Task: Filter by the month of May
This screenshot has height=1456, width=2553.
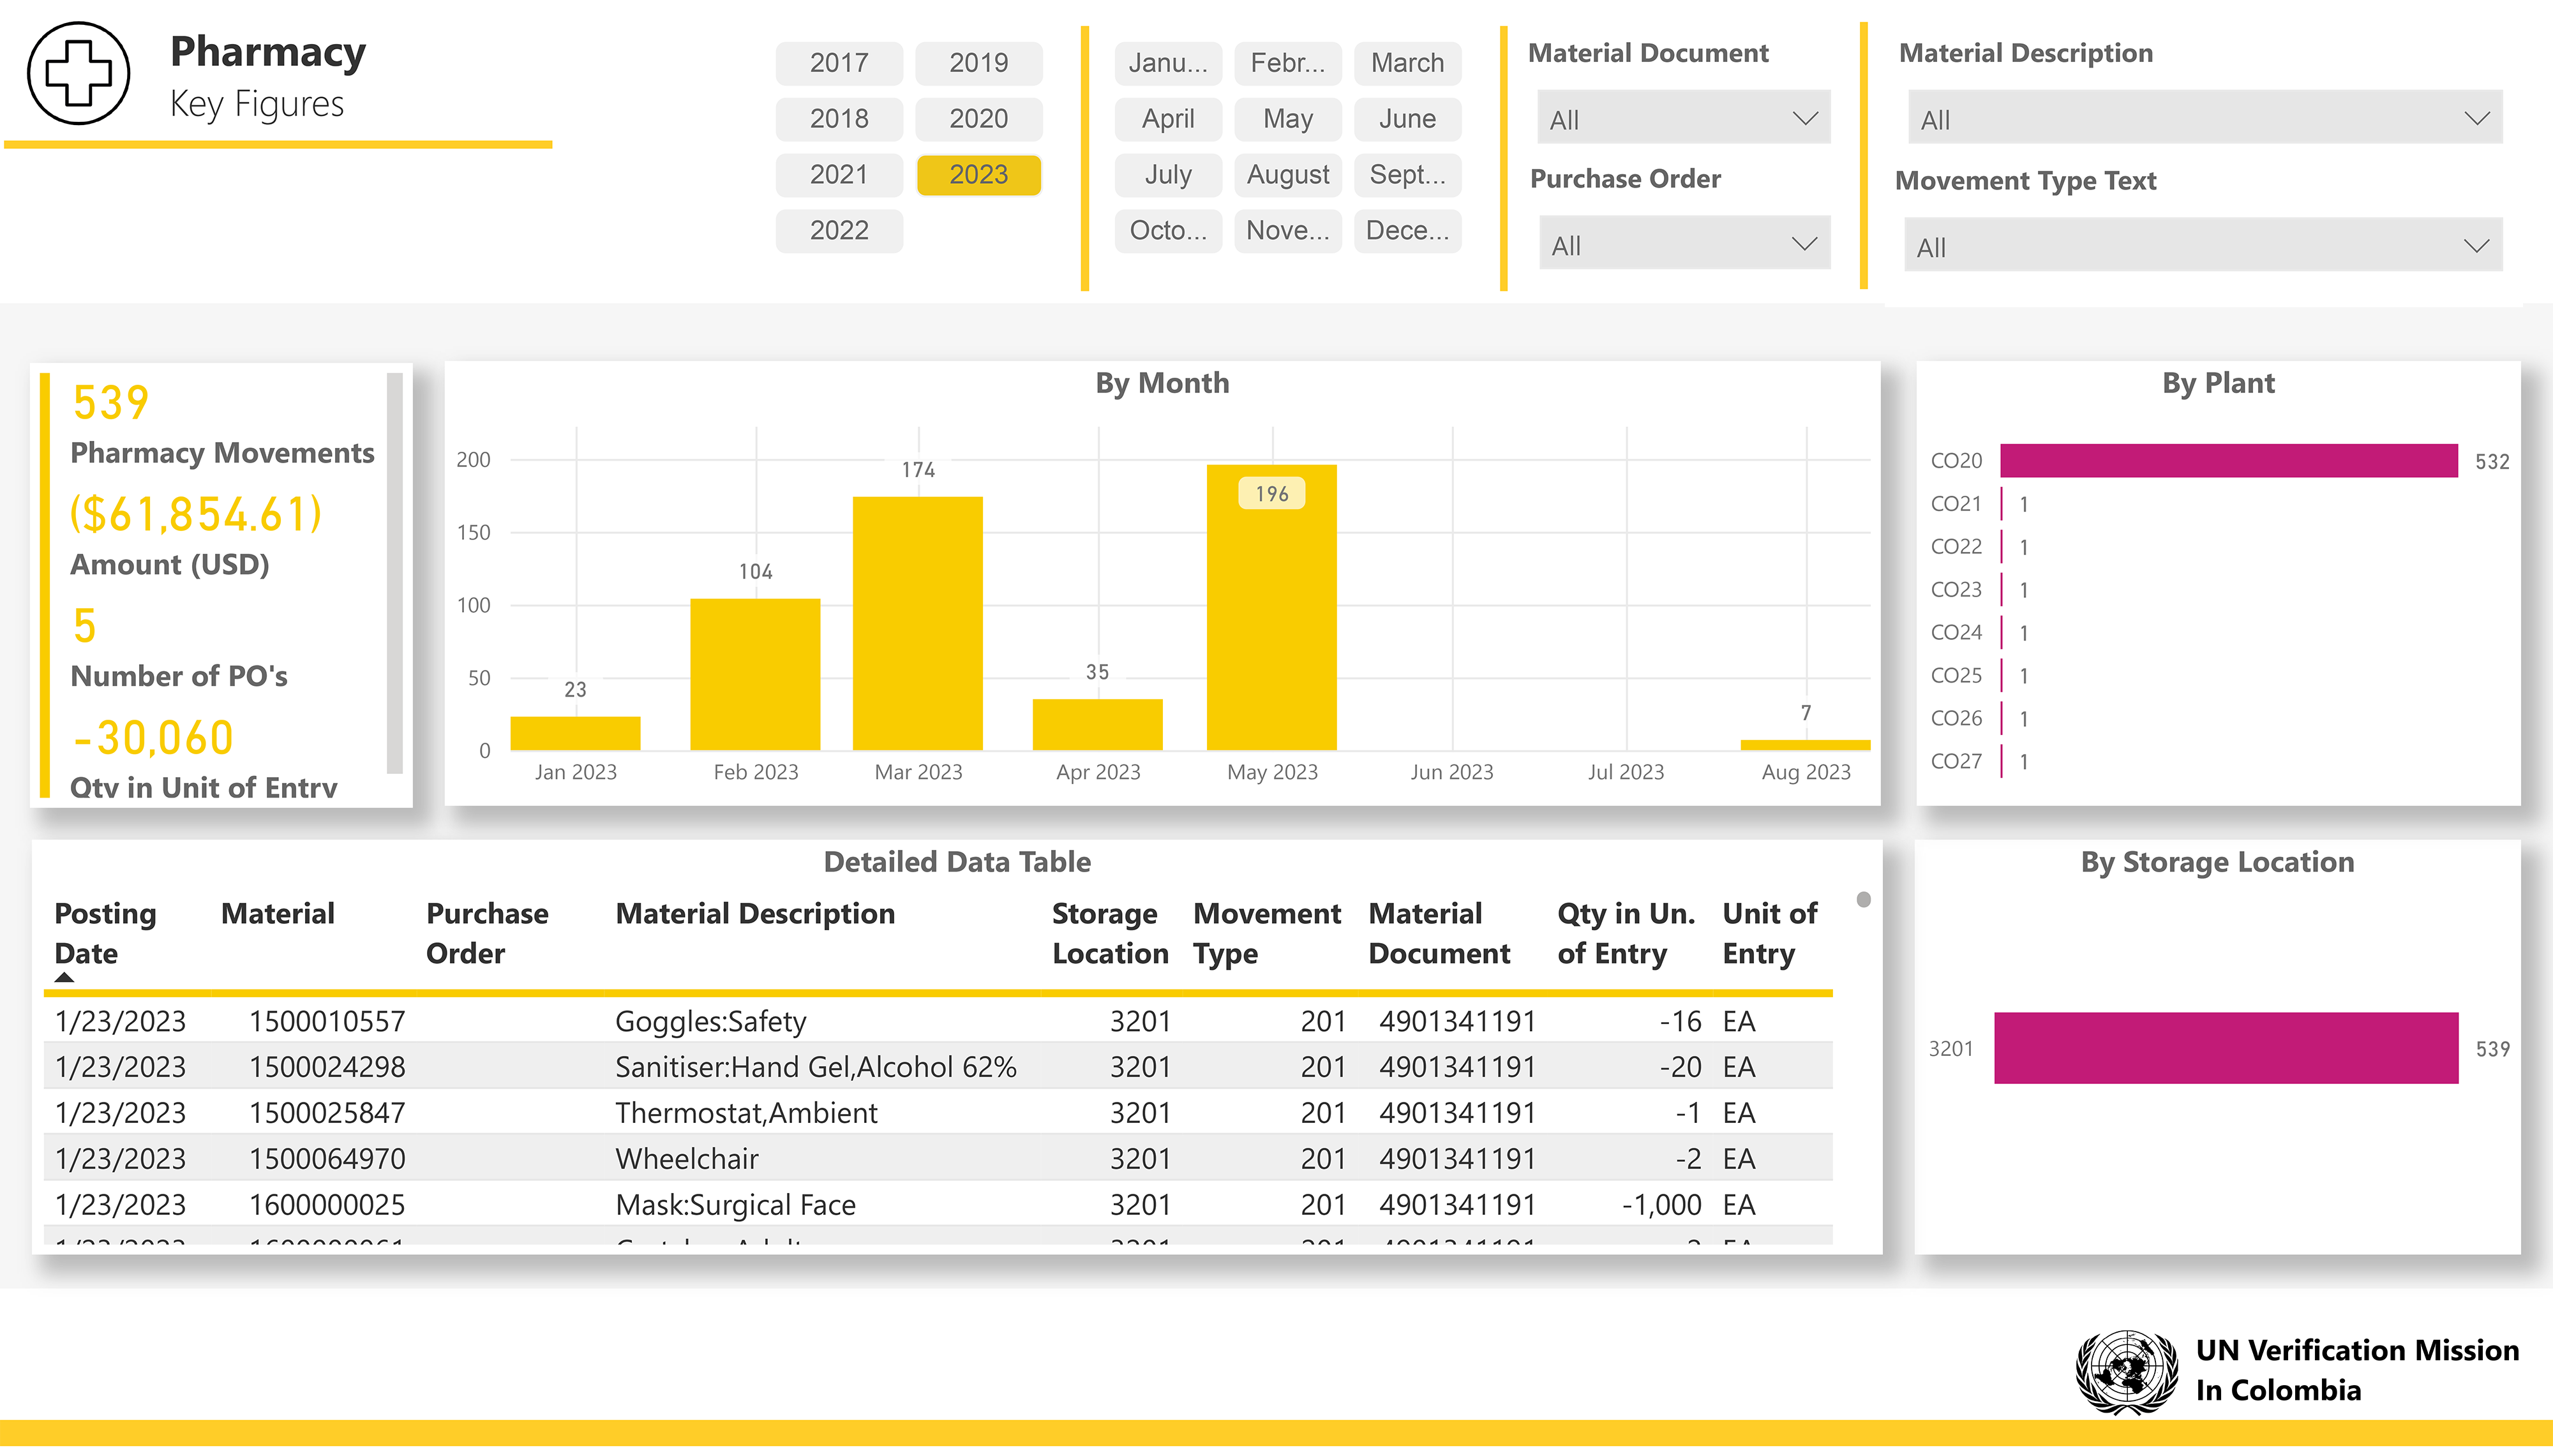Action: click(1287, 118)
